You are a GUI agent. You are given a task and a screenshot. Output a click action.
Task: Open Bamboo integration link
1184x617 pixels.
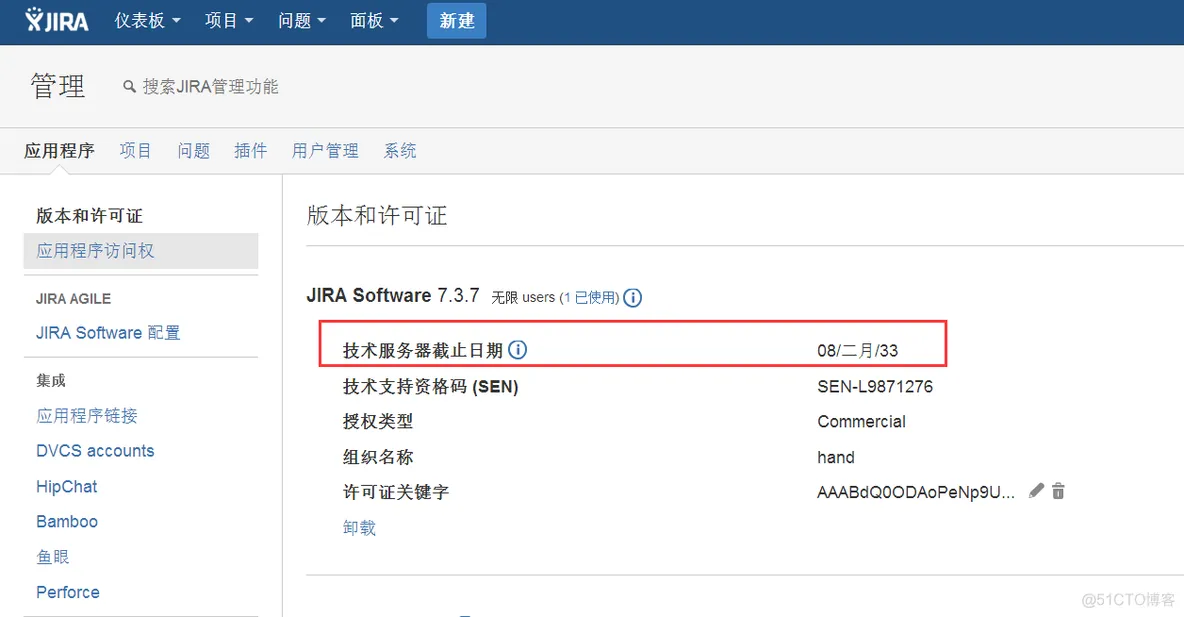click(67, 522)
